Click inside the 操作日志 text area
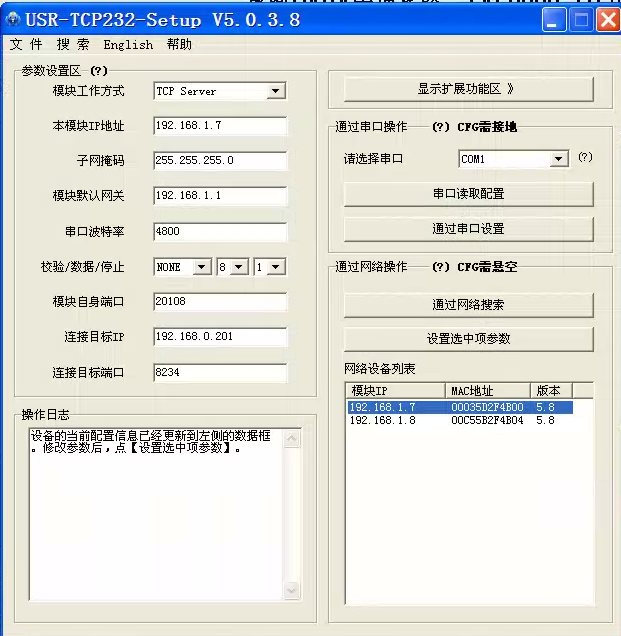Viewport: 621px width, 636px height. [x=156, y=514]
